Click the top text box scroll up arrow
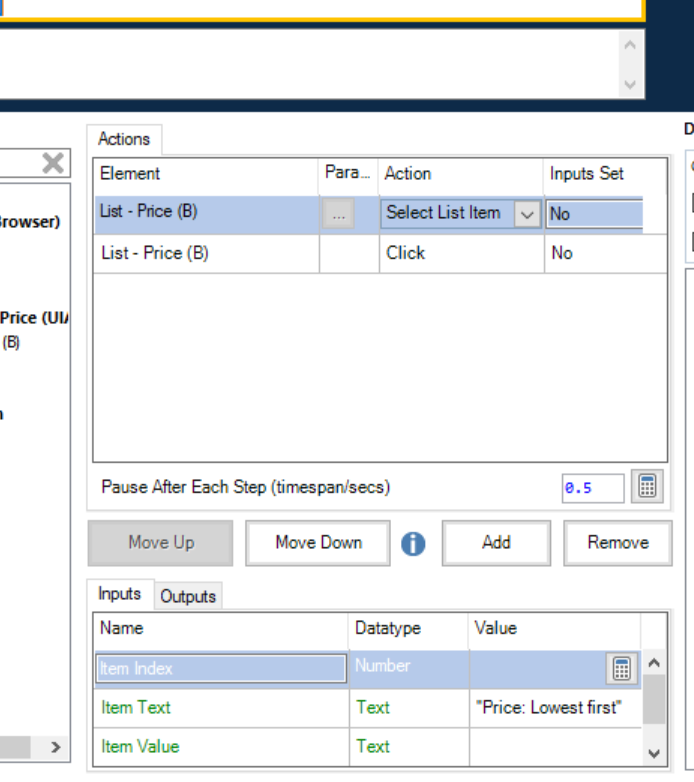 click(630, 45)
